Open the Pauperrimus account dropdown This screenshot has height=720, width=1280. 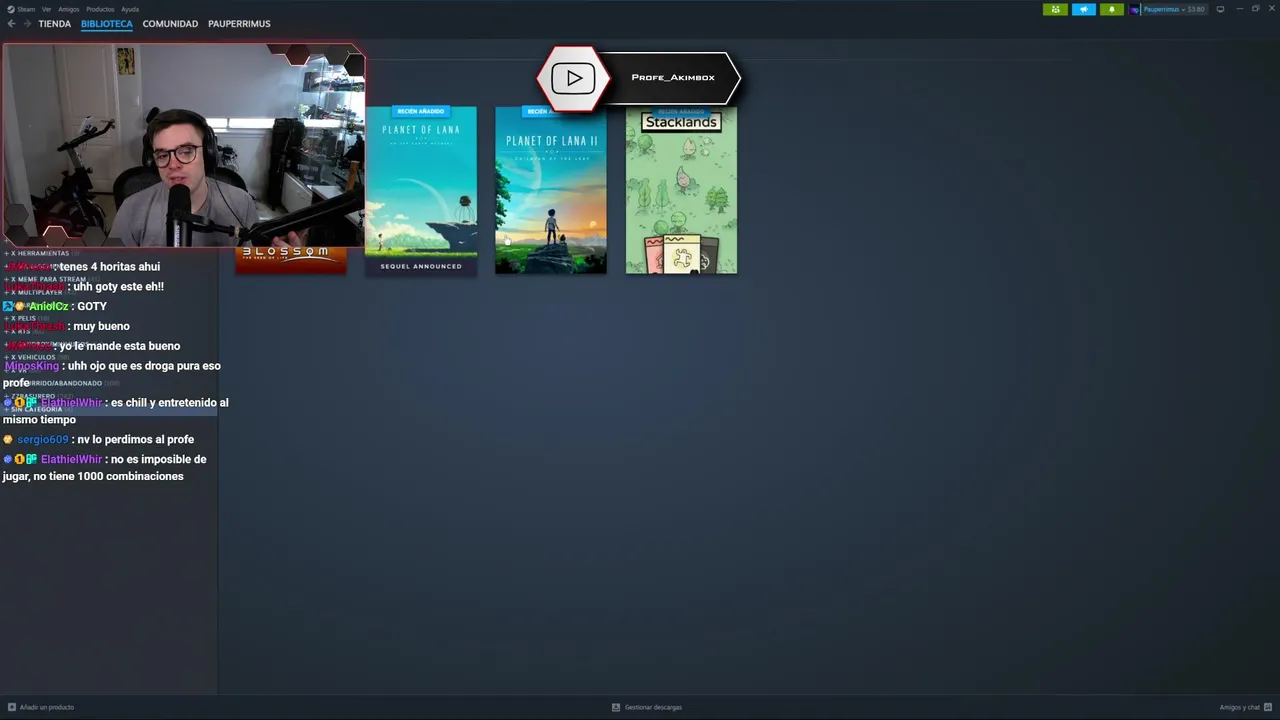point(1162,9)
